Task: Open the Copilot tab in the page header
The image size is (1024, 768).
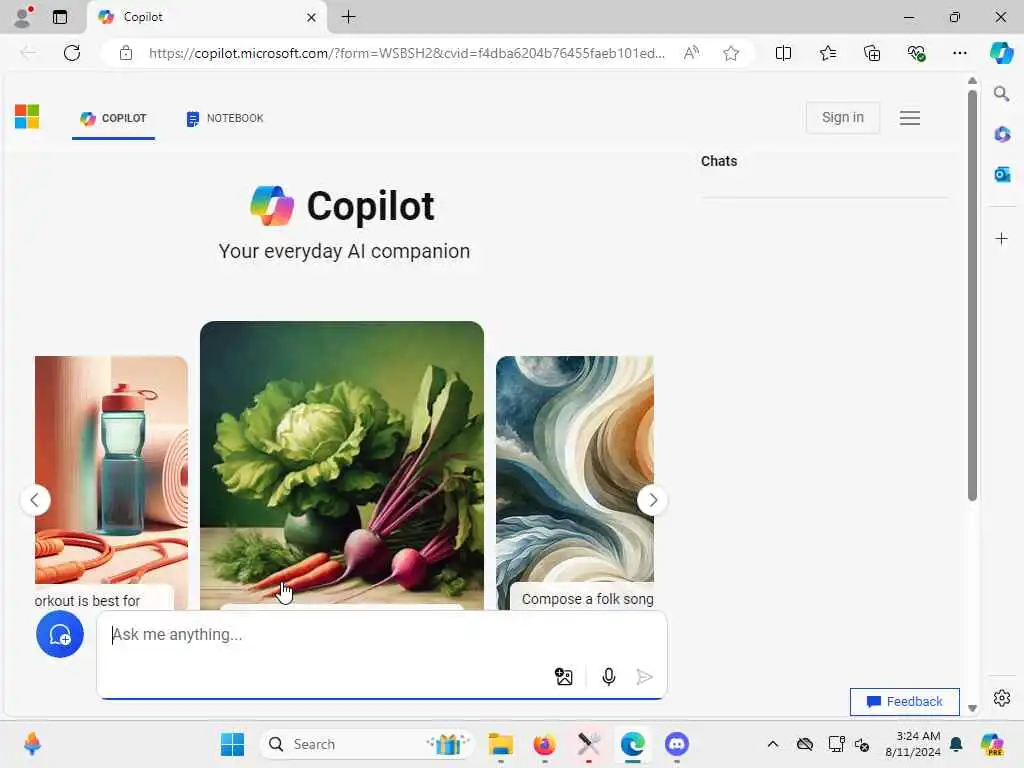Action: pyautogui.click(x=113, y=118)
